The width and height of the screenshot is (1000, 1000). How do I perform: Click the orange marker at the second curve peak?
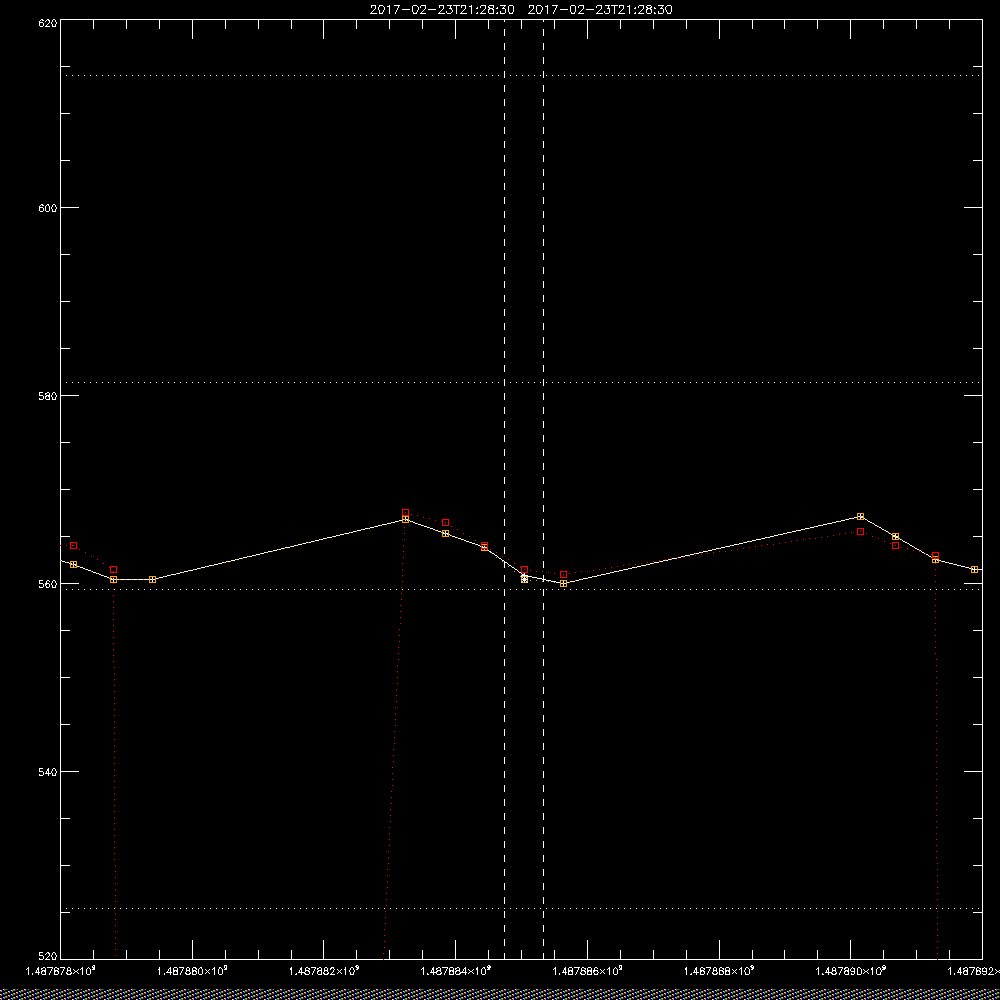tap(860, 516)
